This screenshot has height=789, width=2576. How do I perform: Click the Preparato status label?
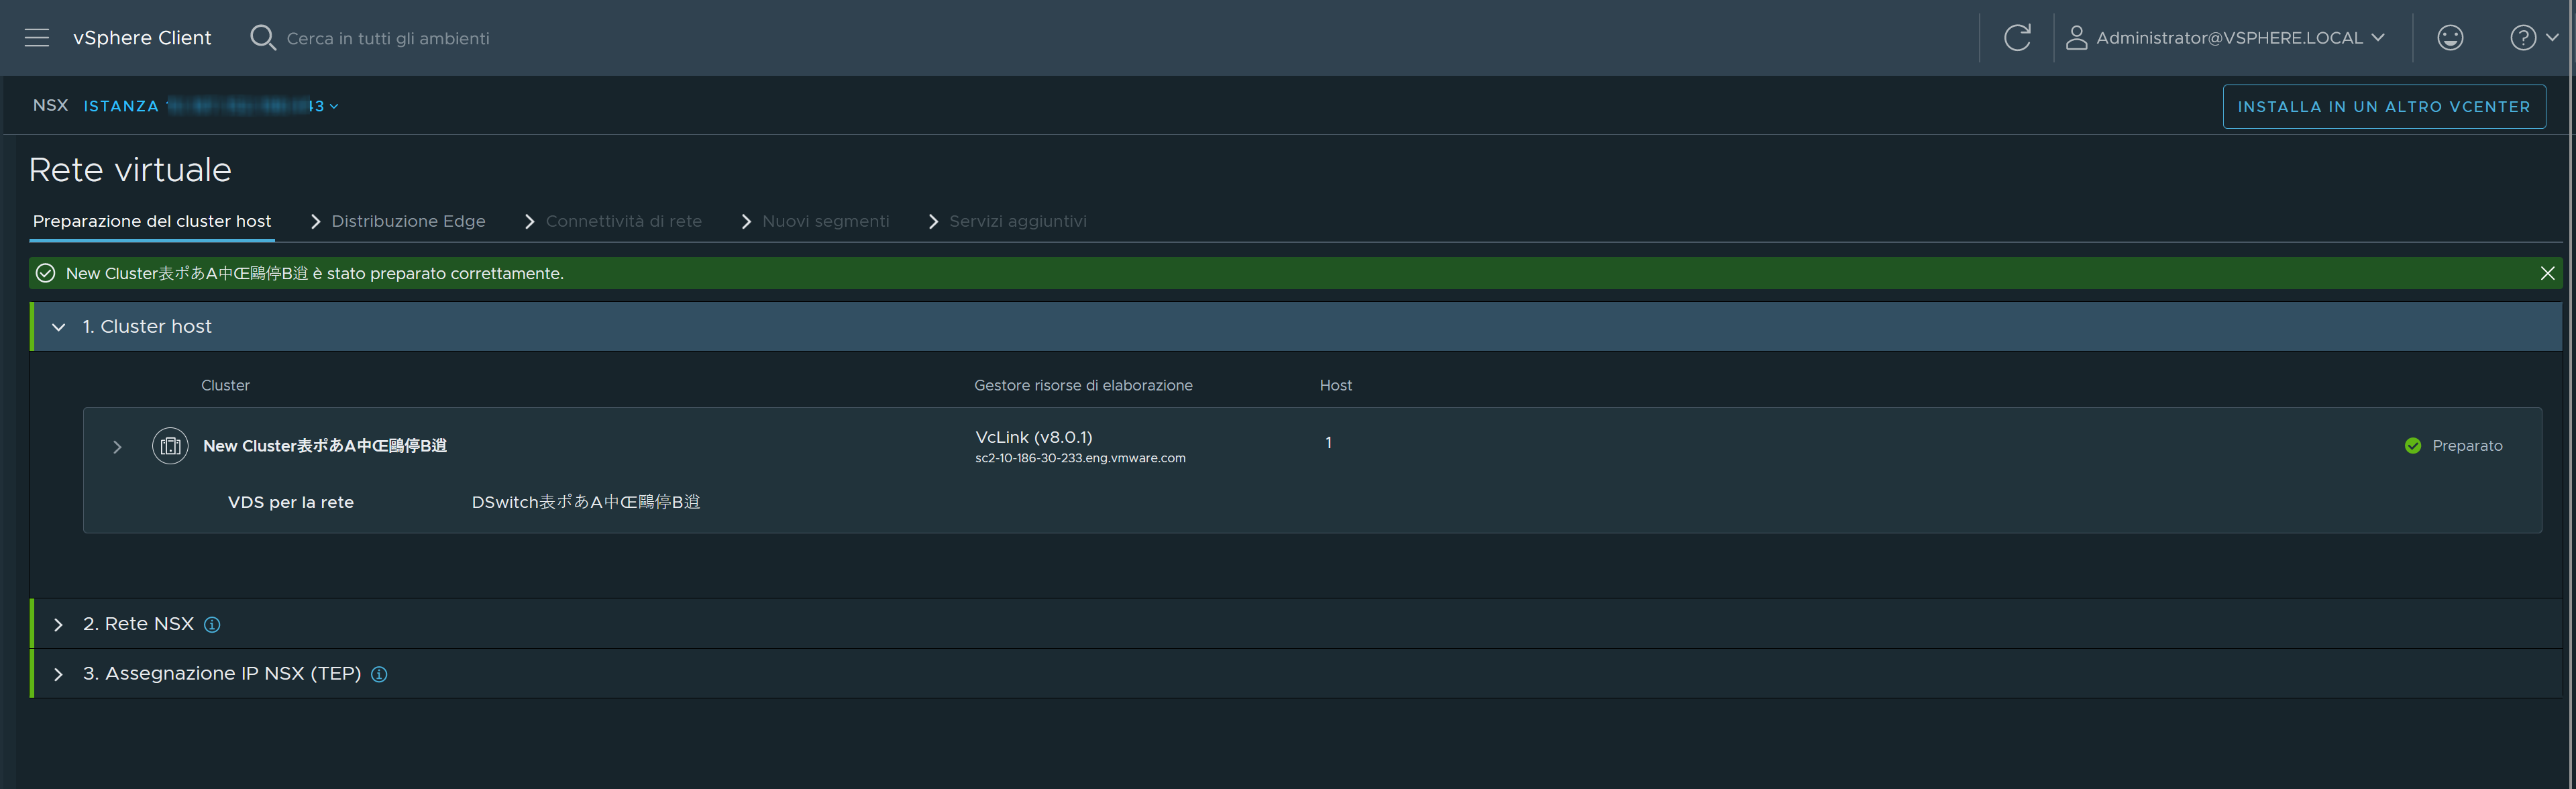pos(2467,446)
